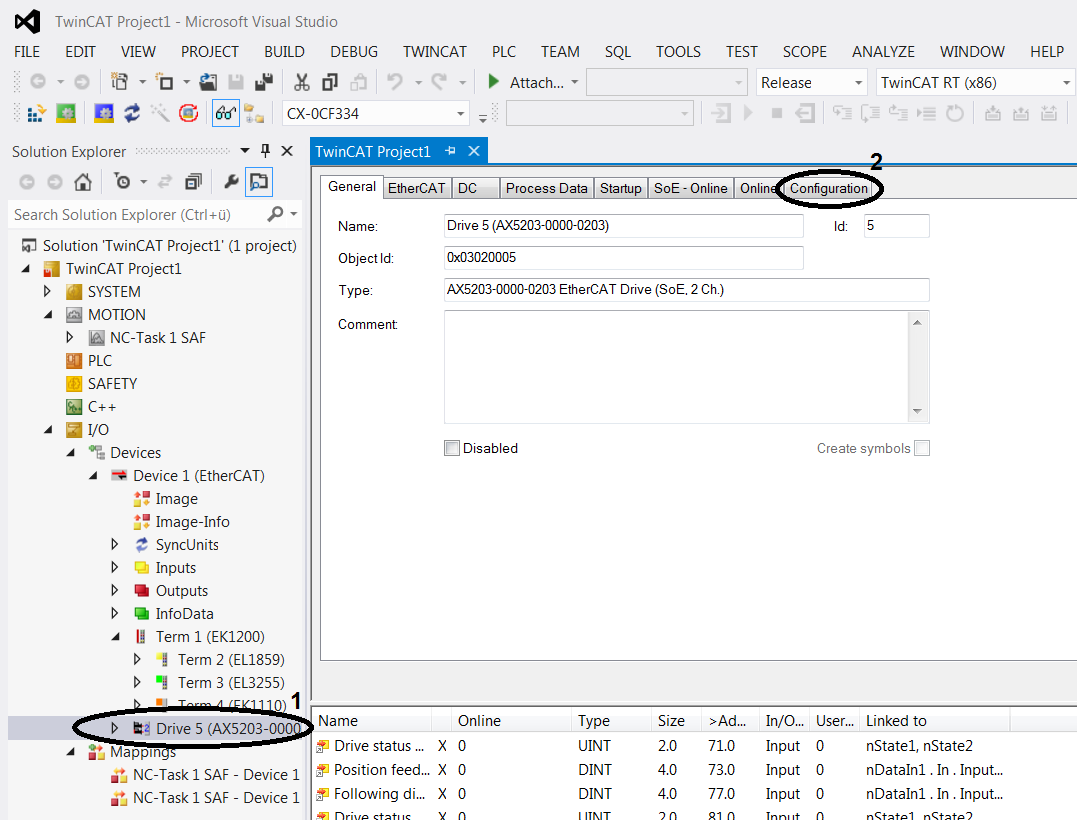The height and width of the screenshot is (820, 1077).
Task: Expand the NC-Task 1 SAF node
Action: [x=70, y=337]
